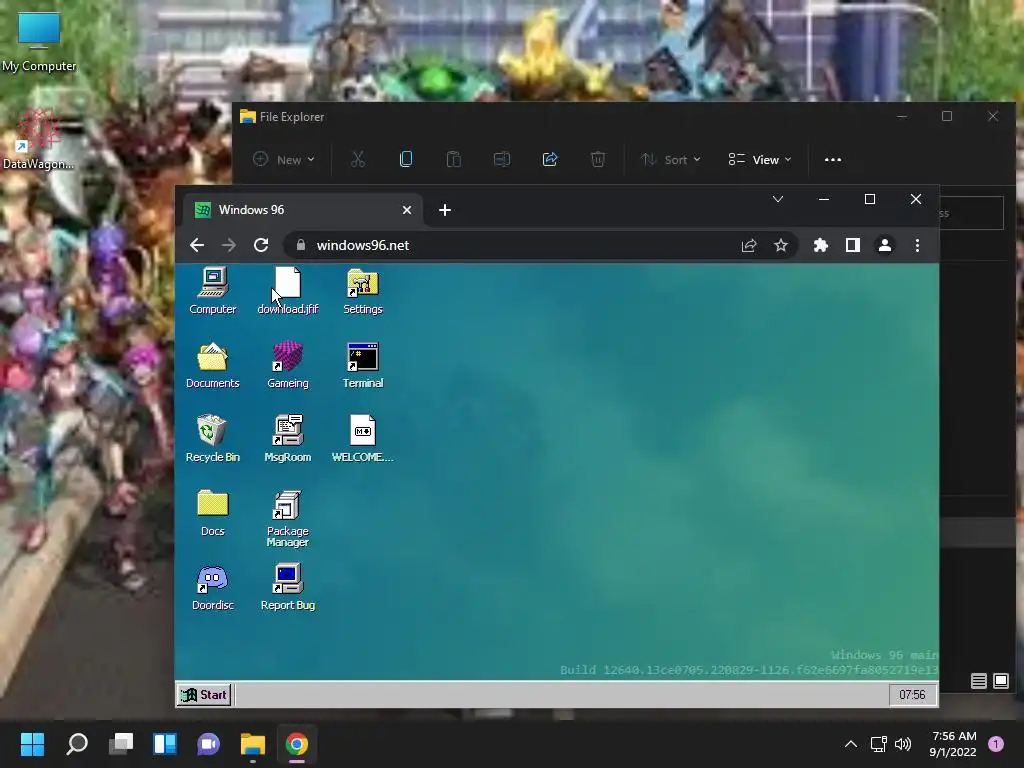Open the Chrome profile menu
The width and height of the screenshot is (1024, 768).
[885, 245]
